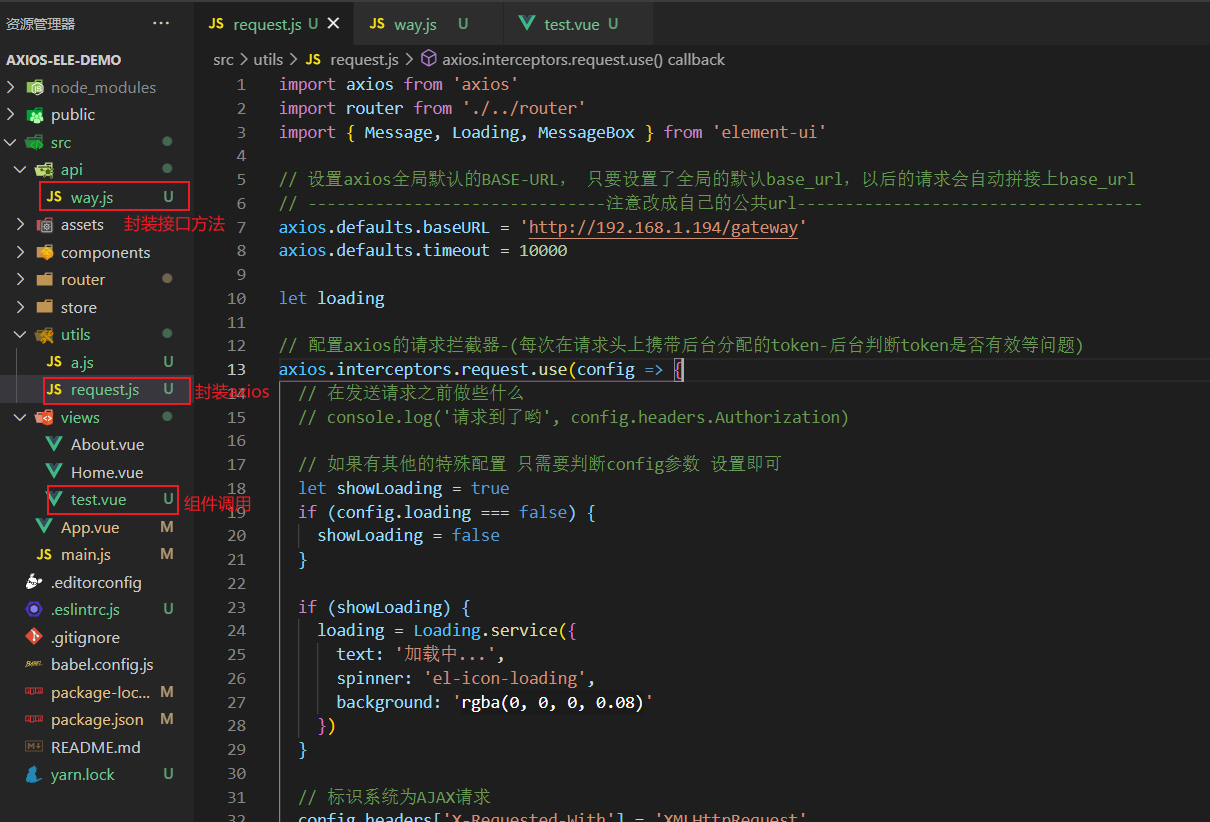Image resolution: width=1210 pixels, height=822 pixels.
Task: Click 'showLoading = false' on line 20
Action: point(408,536)
